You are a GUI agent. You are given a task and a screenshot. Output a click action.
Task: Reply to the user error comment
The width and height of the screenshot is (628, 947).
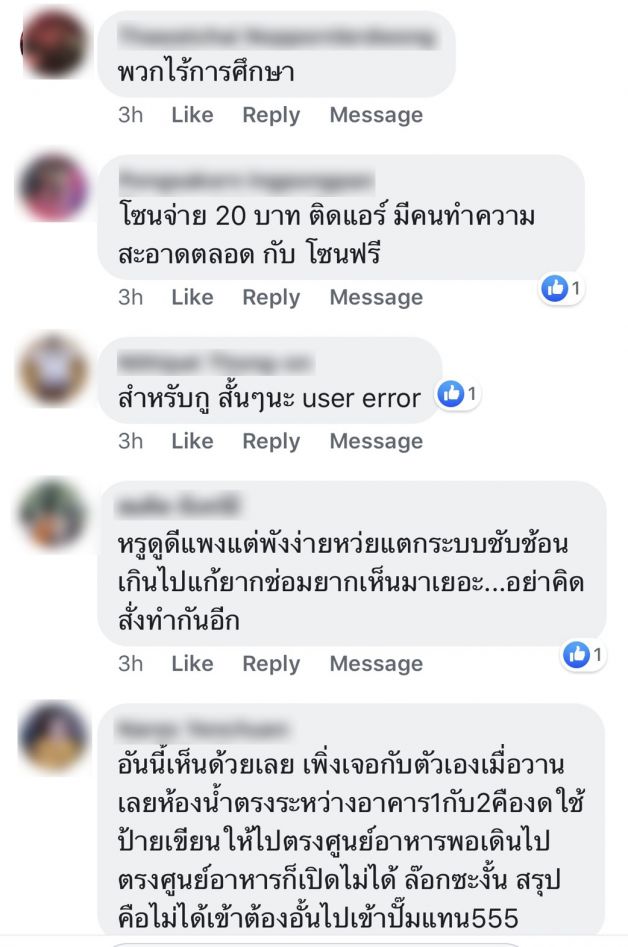pyautogui.click(x=271, y=441)
